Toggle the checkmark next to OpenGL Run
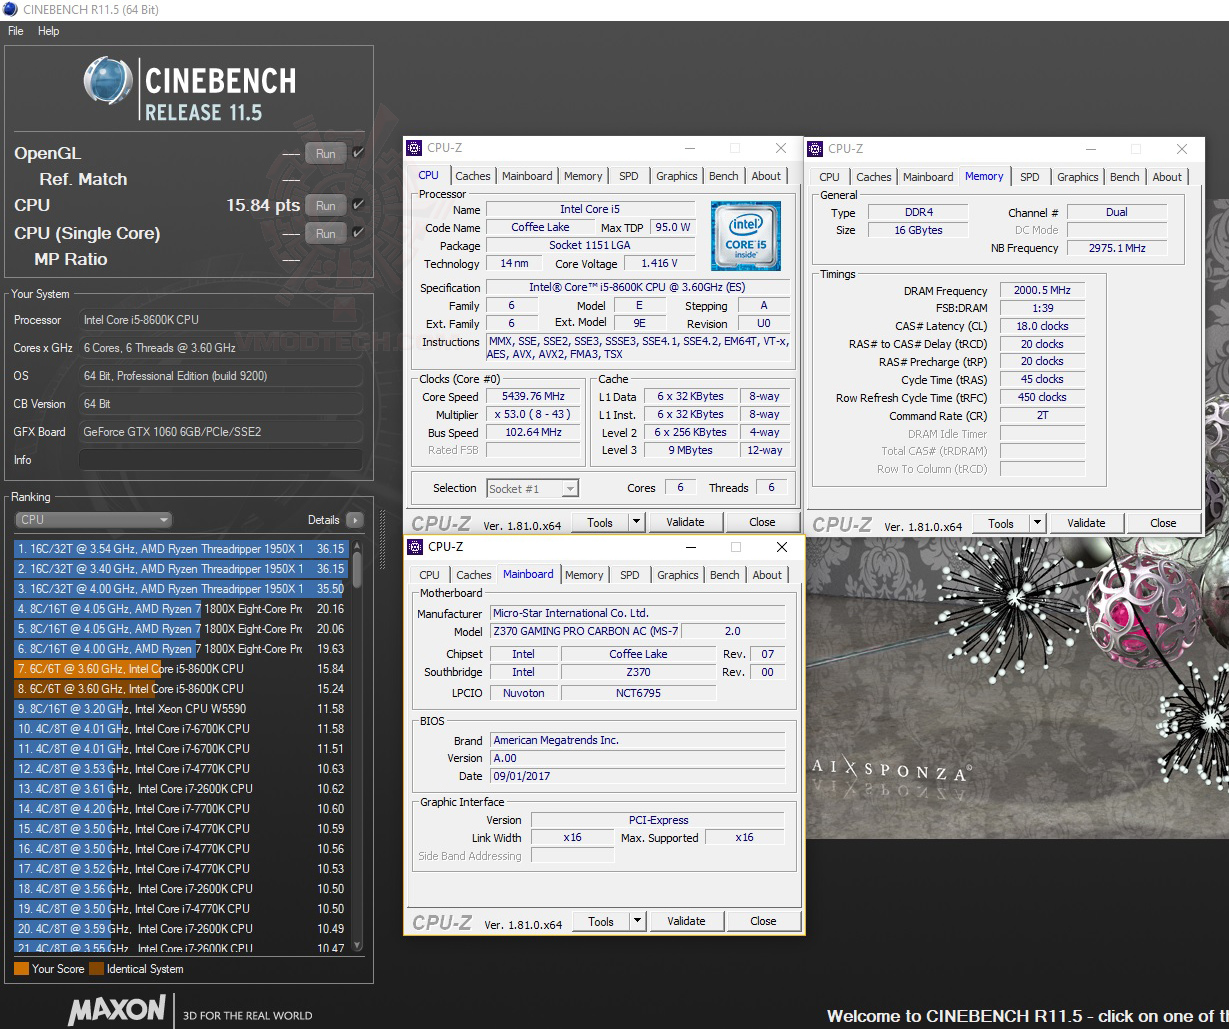The image size is (1229, 1029). tap(358, 153)
